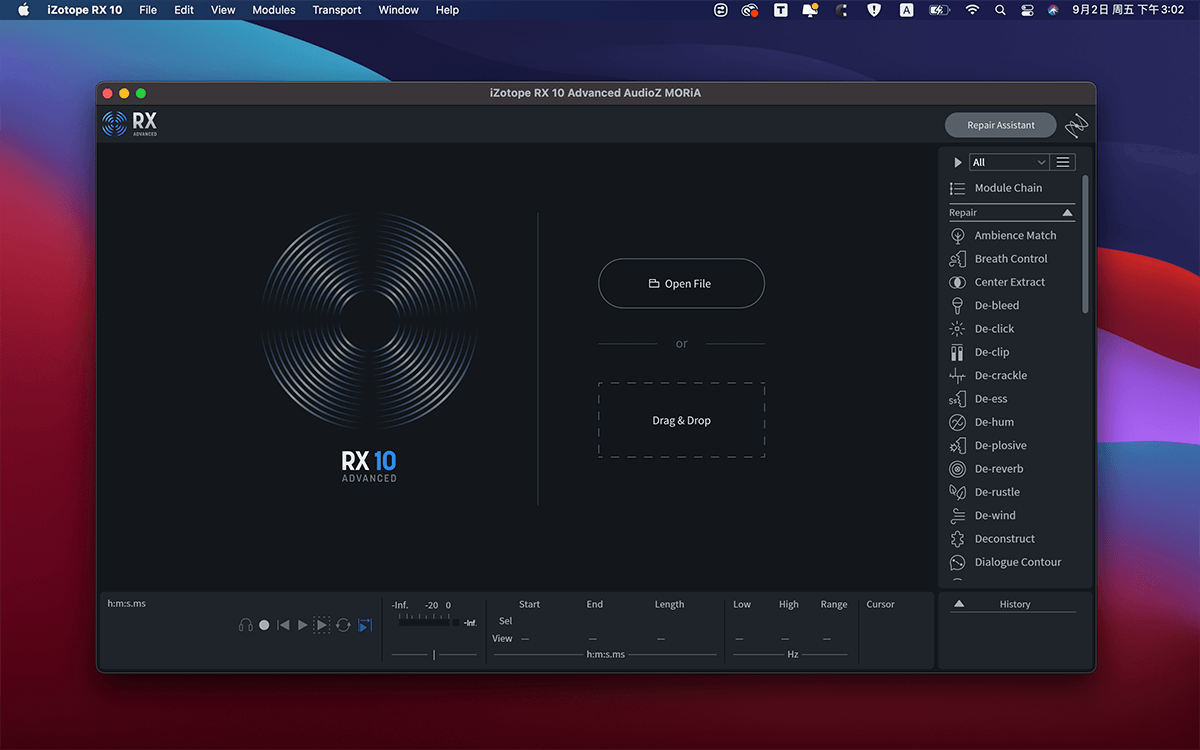
Task: Click the Wi-Fi status icon
Action: 972,10
